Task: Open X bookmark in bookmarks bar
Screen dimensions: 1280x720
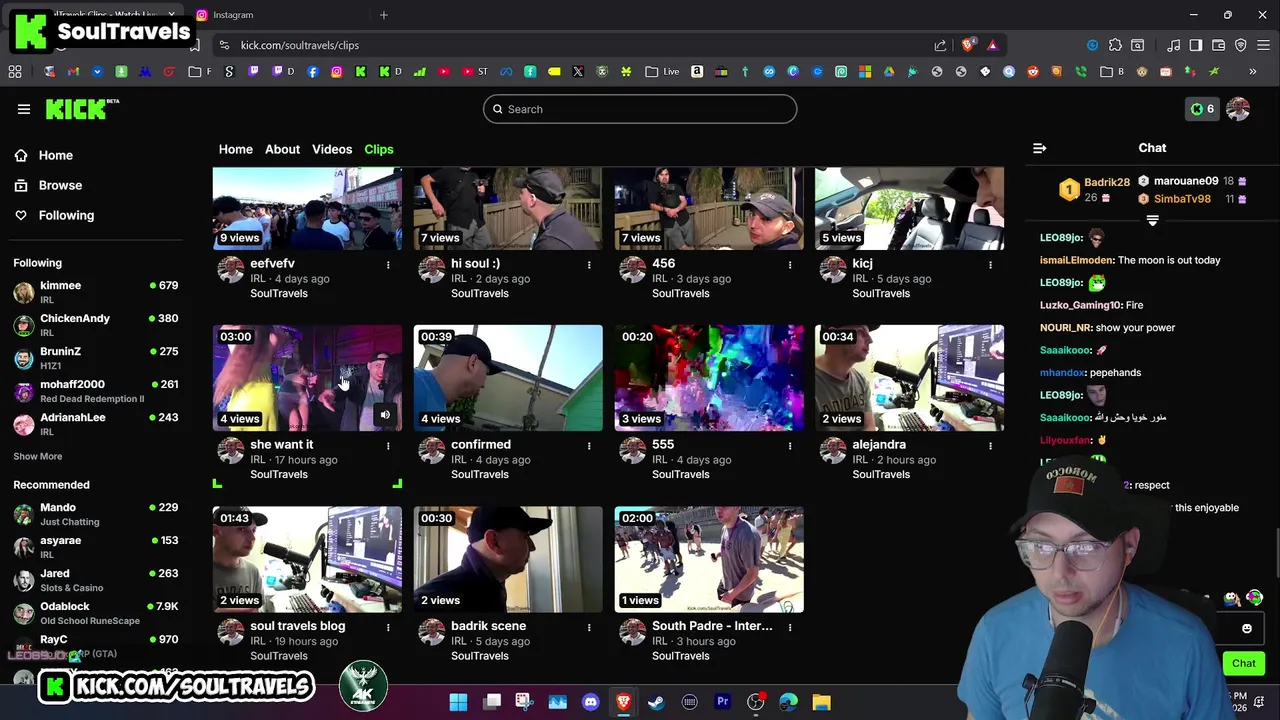Action: [x=578, y=71]
